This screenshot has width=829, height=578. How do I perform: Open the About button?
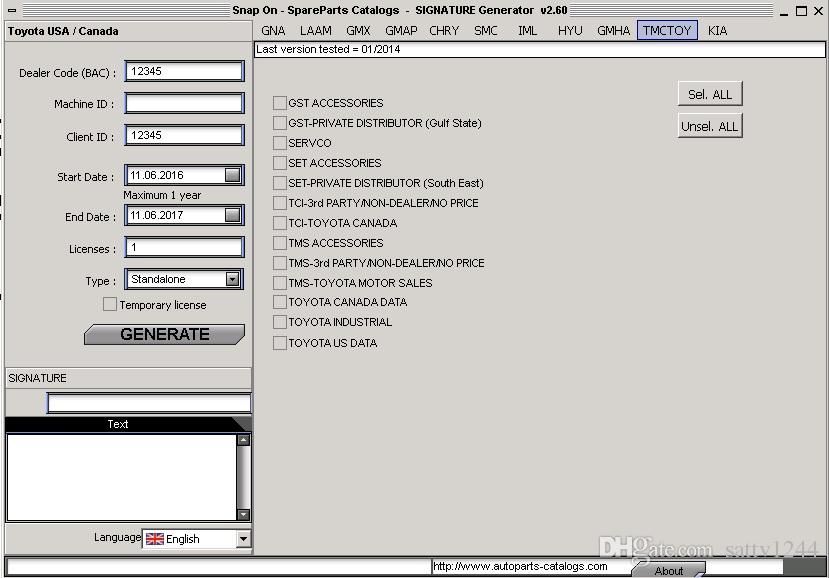click(669, 570)
